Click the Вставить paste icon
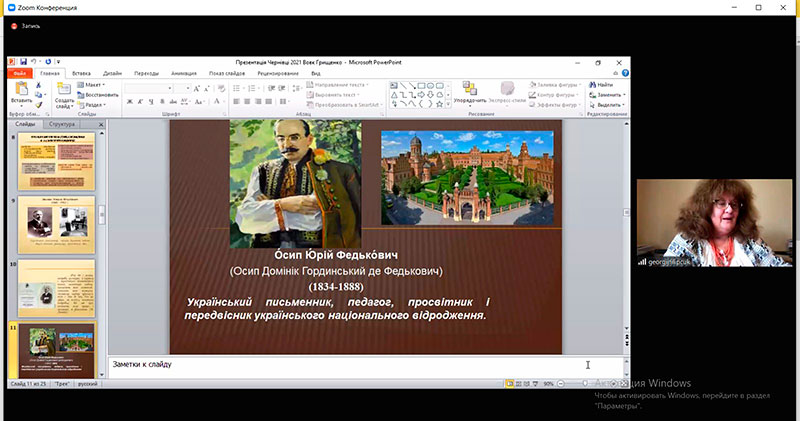 [x=21, y=89]
